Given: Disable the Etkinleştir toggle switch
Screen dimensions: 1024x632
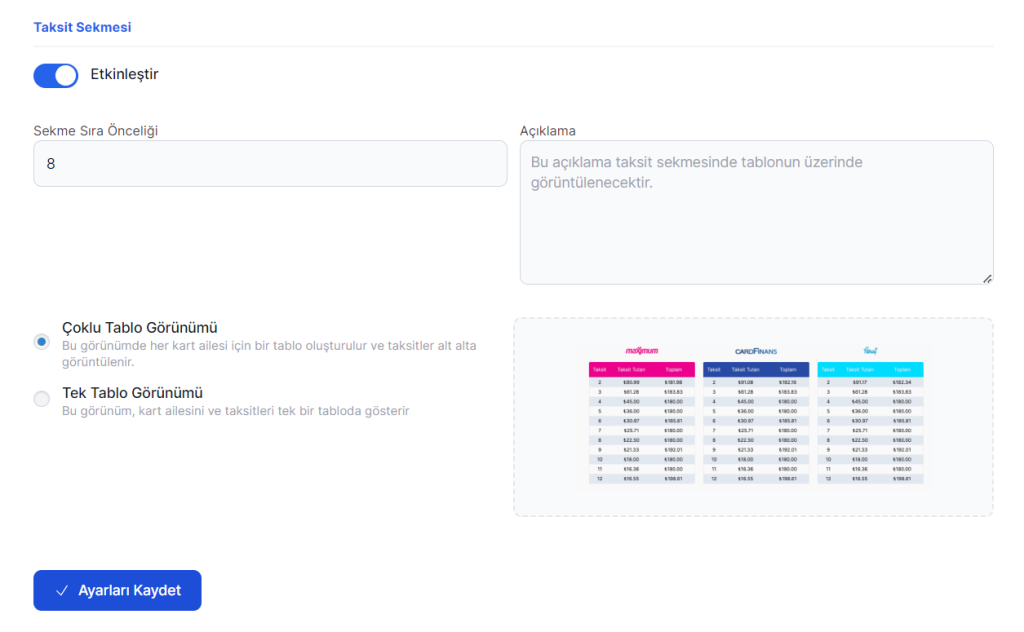Looking at the screenshot, I should tap(56, 75).
